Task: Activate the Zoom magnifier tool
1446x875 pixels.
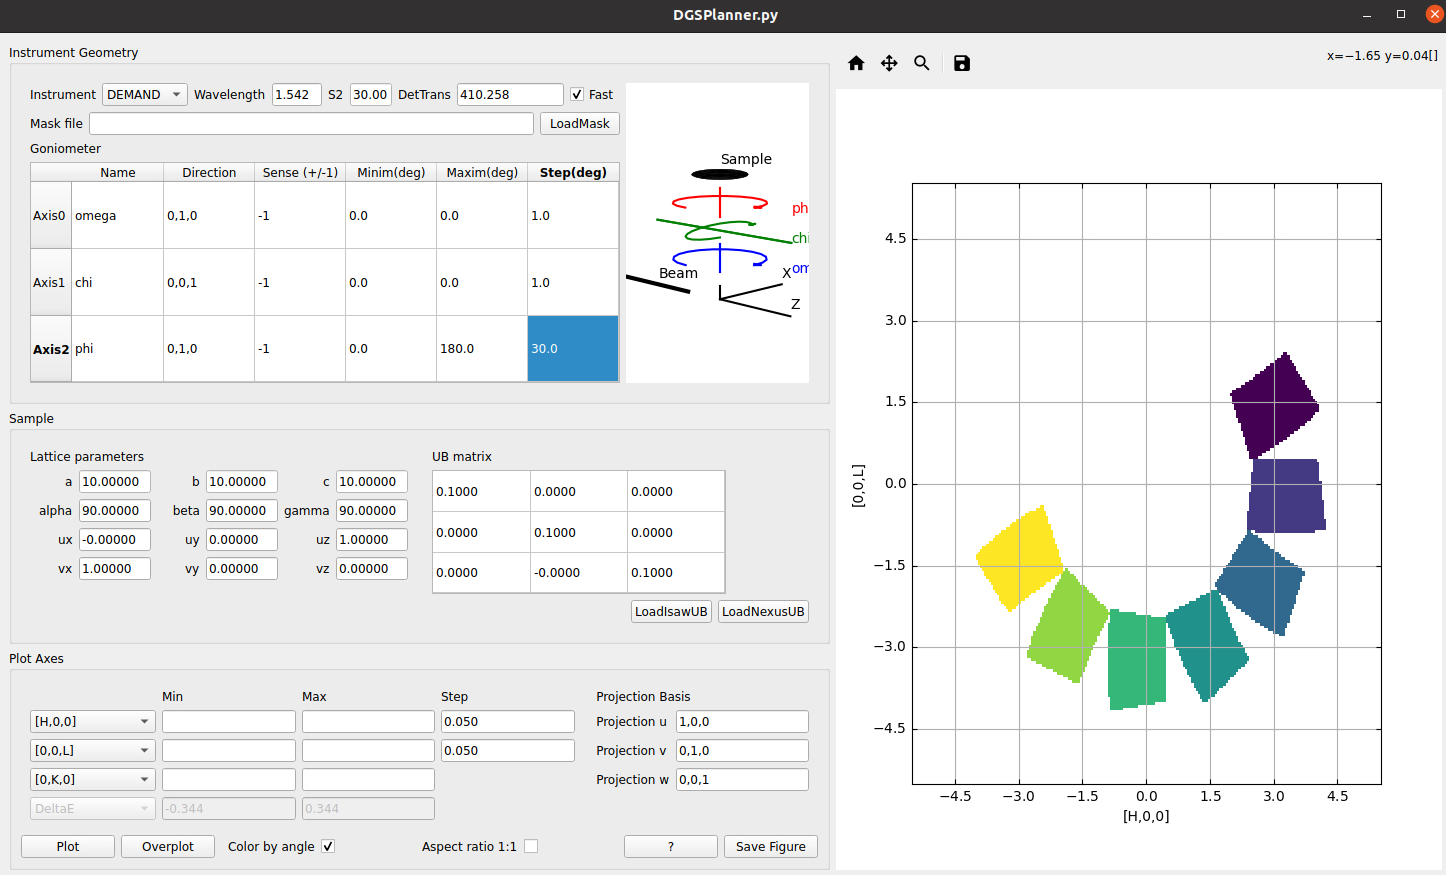Action: click(922, 63)
